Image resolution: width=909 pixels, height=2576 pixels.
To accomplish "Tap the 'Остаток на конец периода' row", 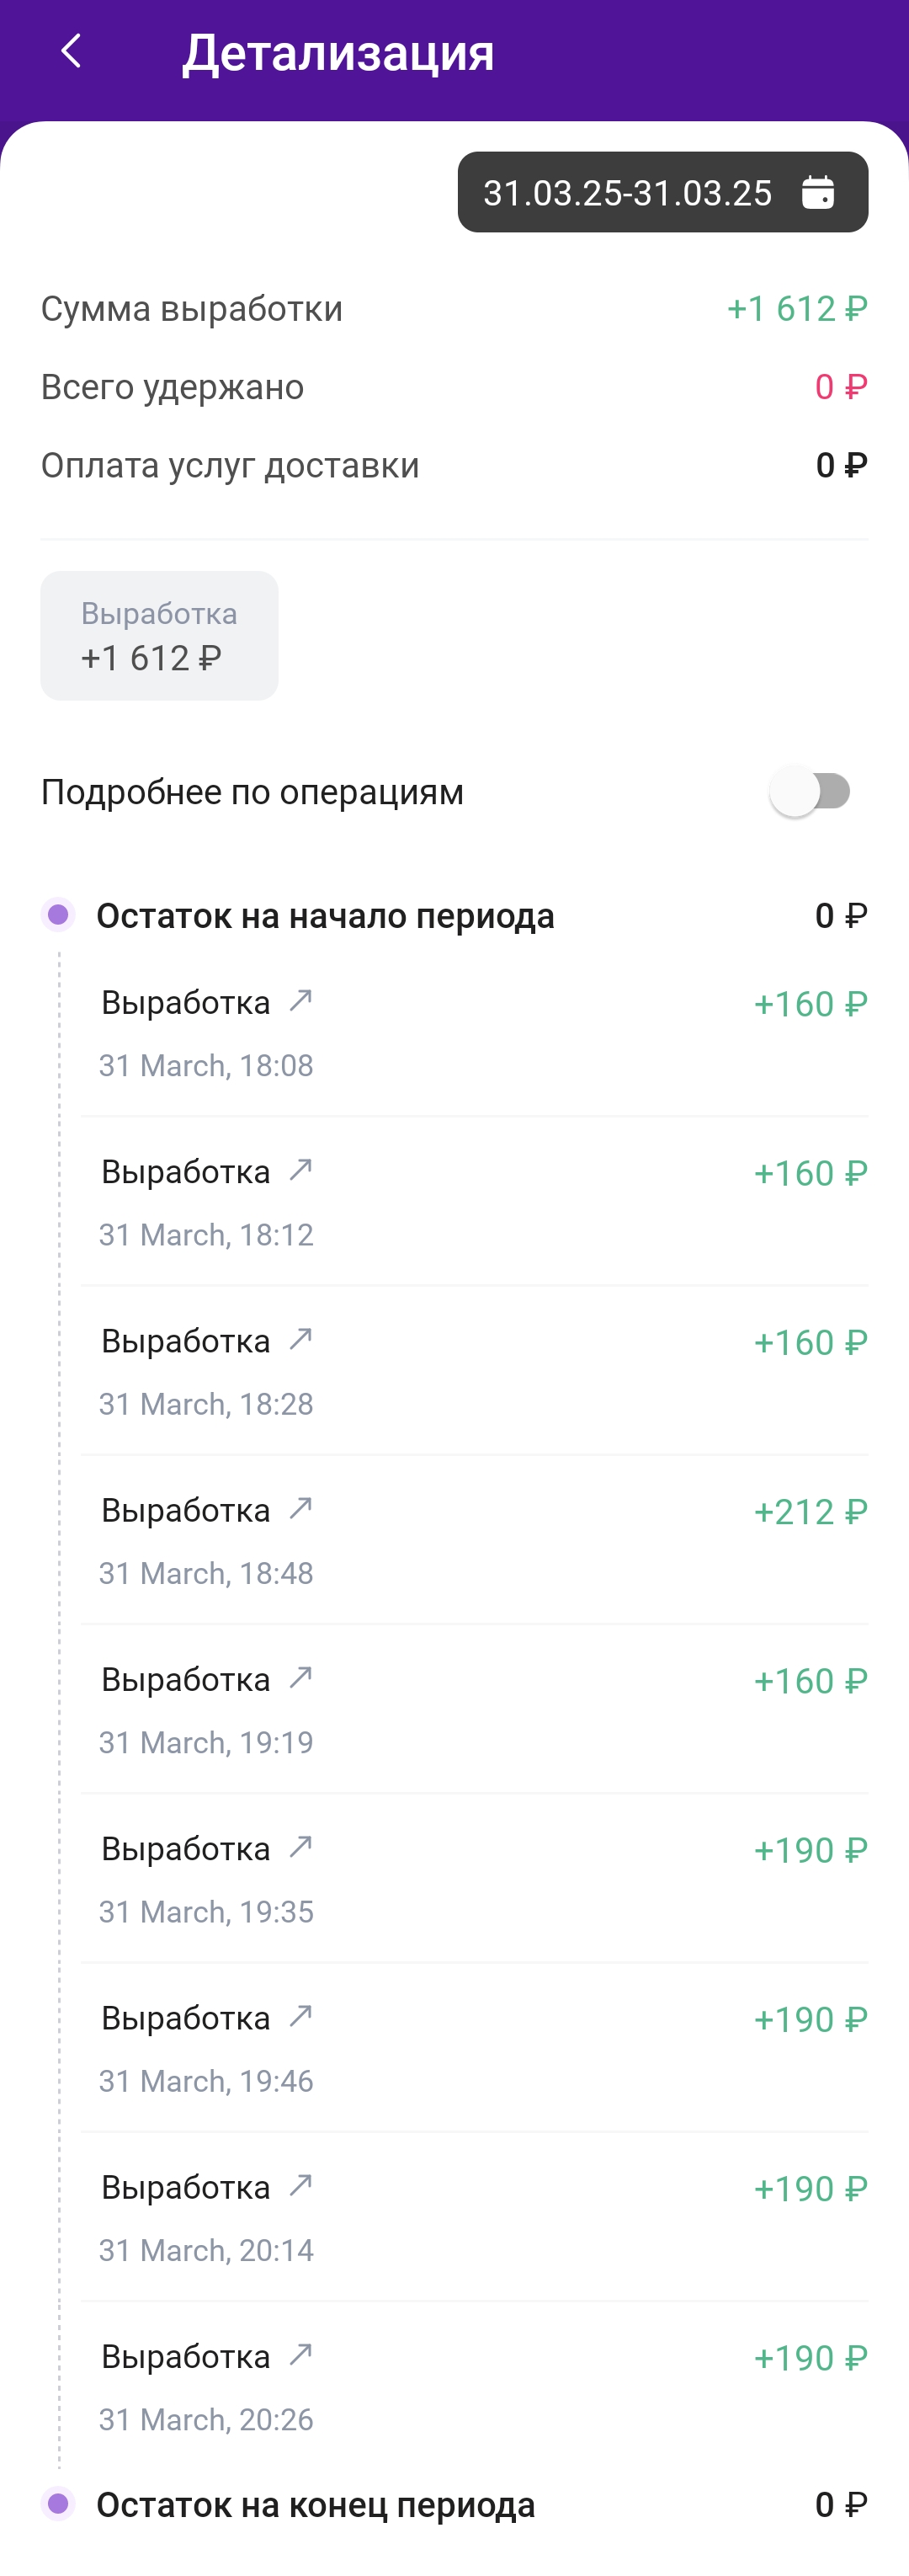I will click(x=454, y=2504).
